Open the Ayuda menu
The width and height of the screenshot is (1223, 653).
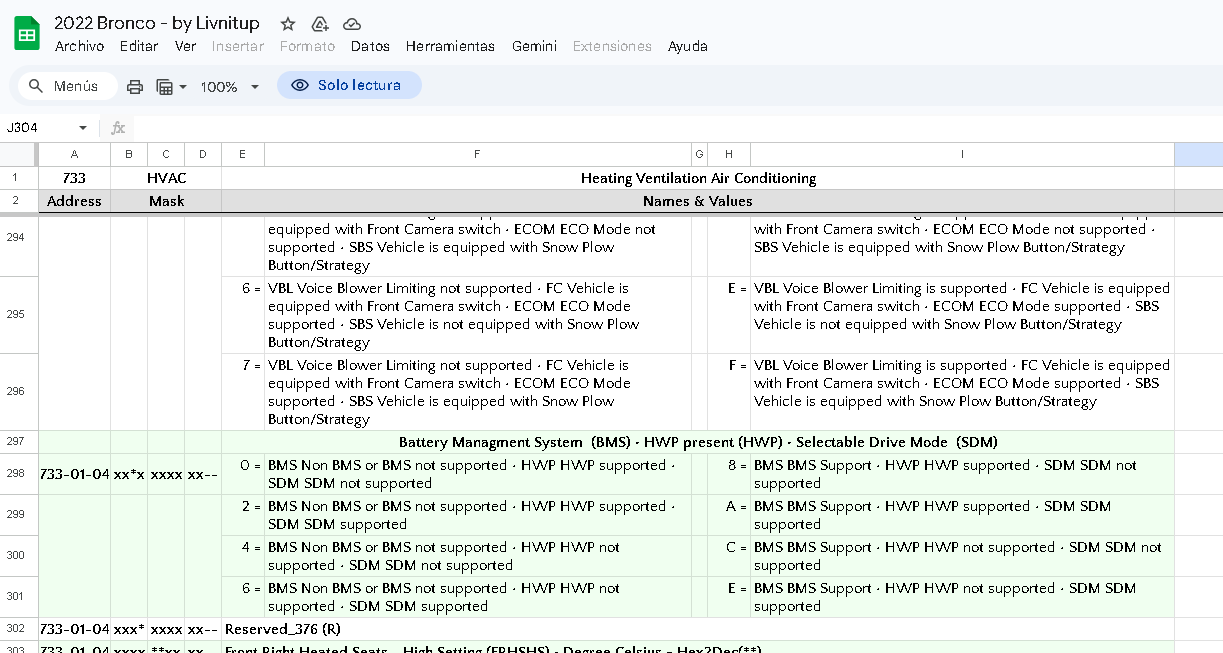click(x=687, y=46)
